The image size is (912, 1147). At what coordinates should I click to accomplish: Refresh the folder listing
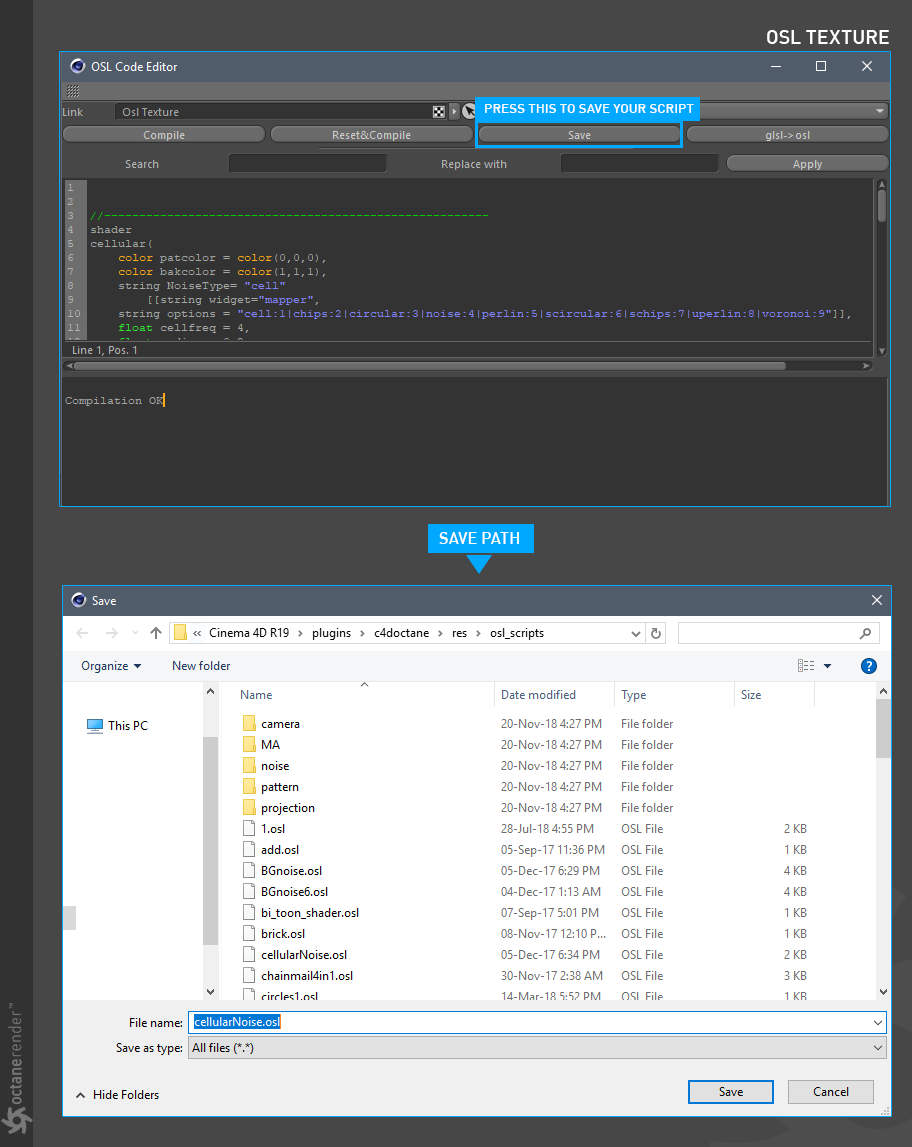[x=656, y=633]
